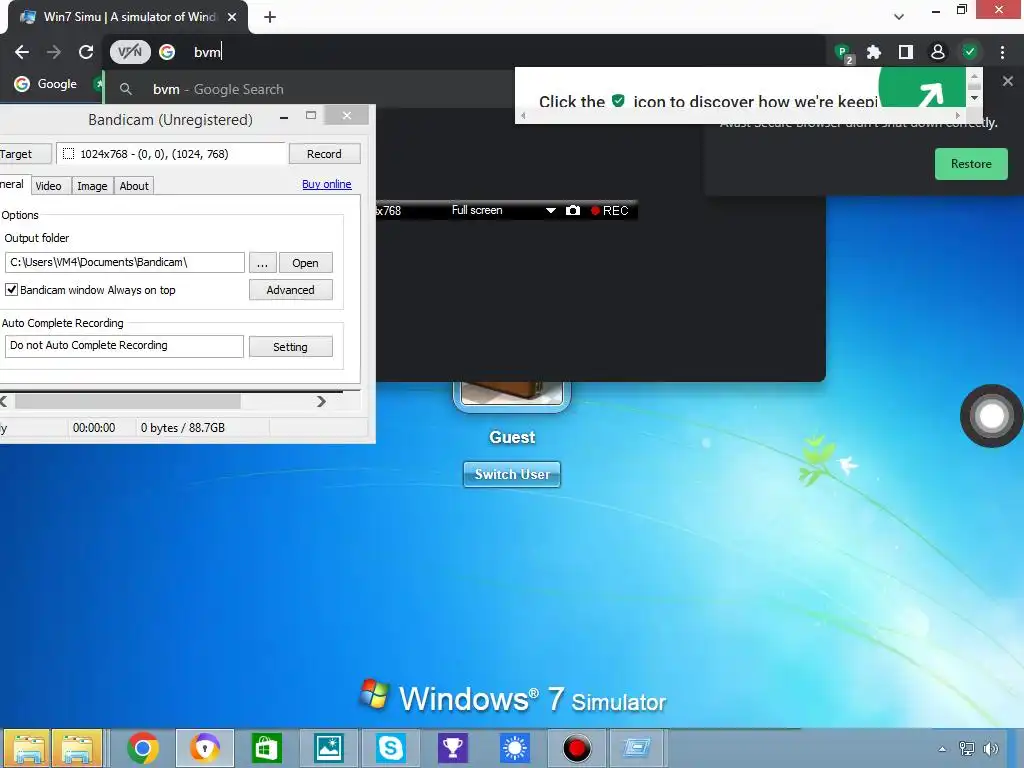Image resolution: width=1024 pixels, height=768 pixels.
Task: Switch to the About tab in Bandicam
Action: (134, 185)
